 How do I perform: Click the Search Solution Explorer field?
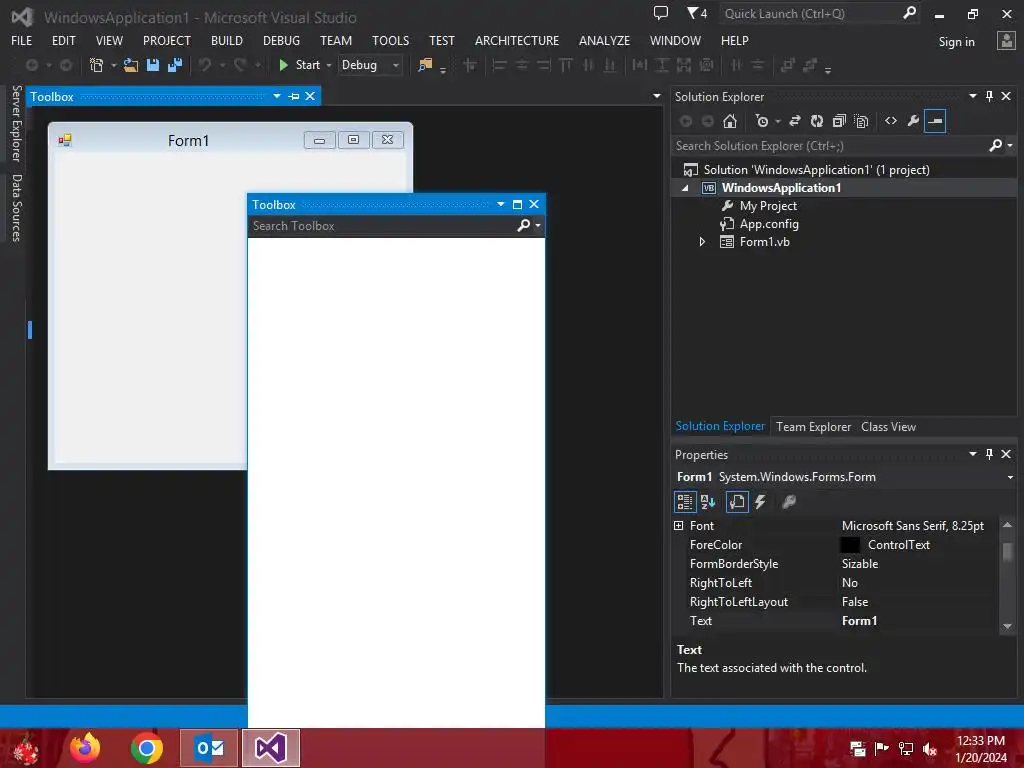coord(829,146)
